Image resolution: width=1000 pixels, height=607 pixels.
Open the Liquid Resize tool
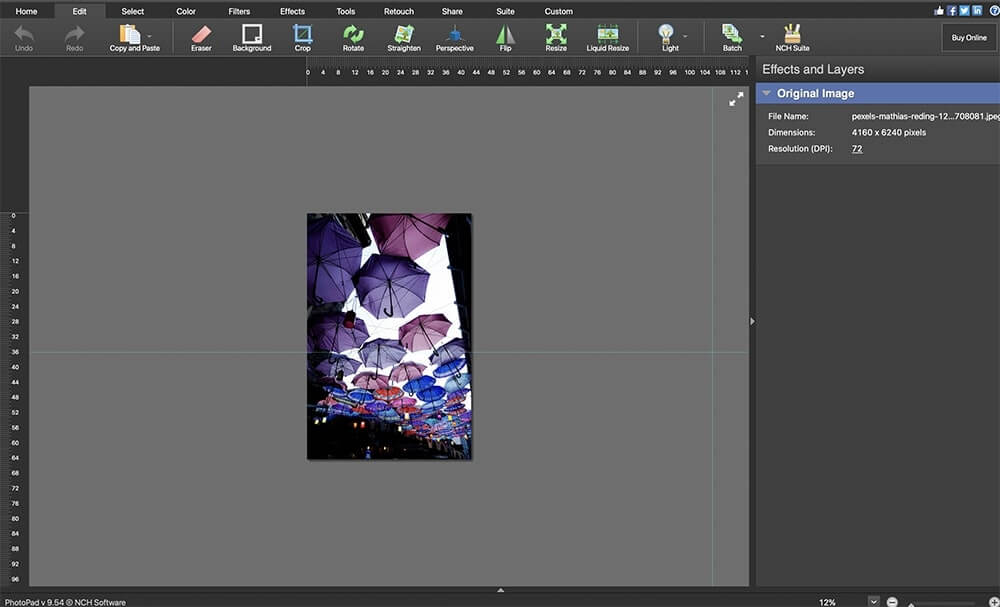607,38
